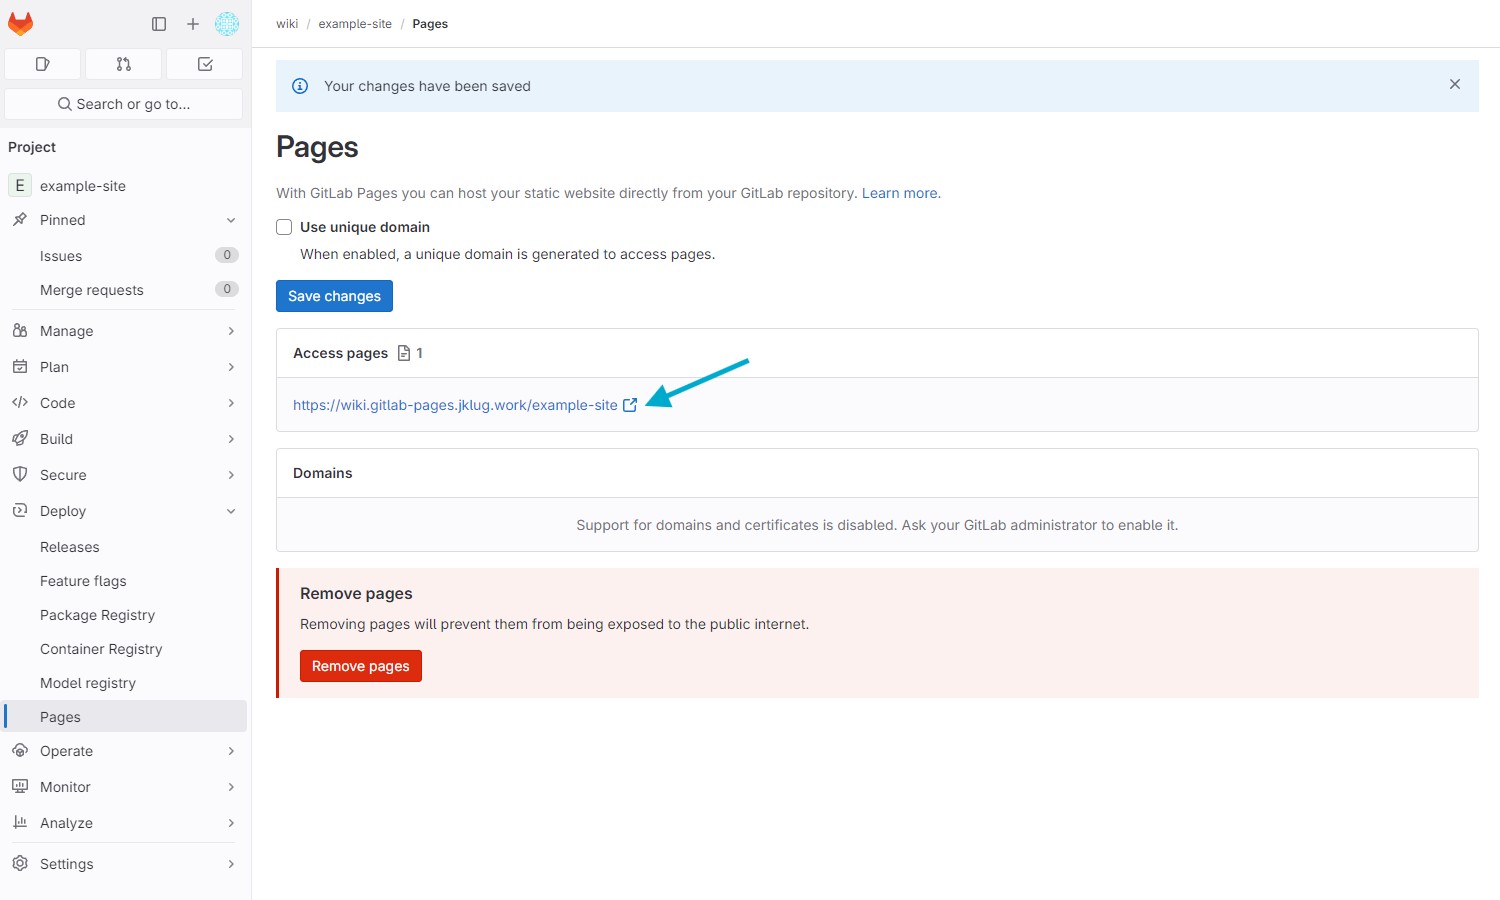The width and height of the screenshot is (1500, 900).
Task: Open merge requests shortcut icon
Action: pyautogui.click(x=124, y=64)
